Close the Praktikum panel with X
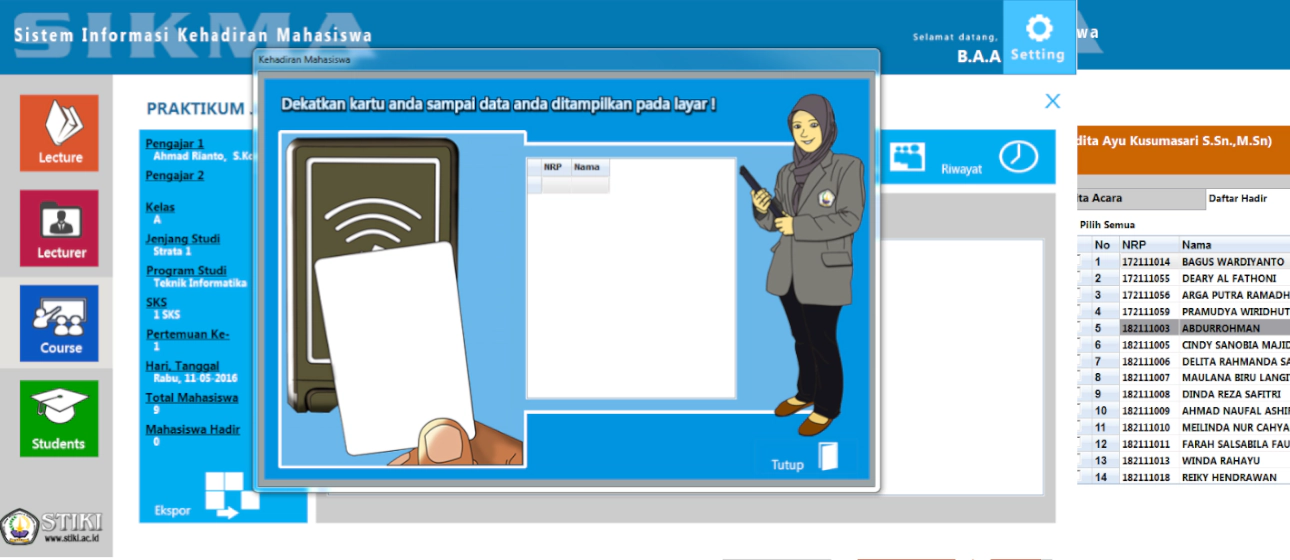 point(1052,101)
